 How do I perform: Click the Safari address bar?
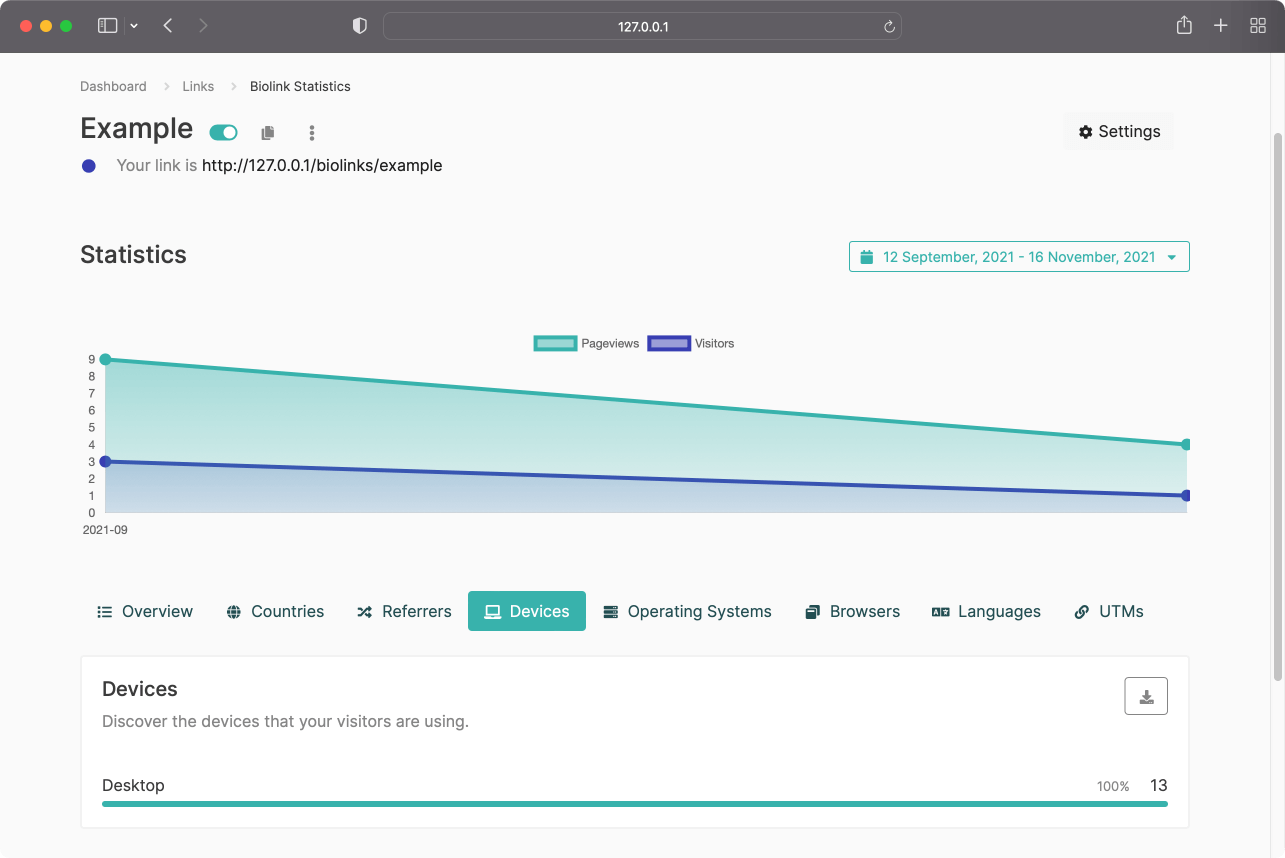pos(642,27)
